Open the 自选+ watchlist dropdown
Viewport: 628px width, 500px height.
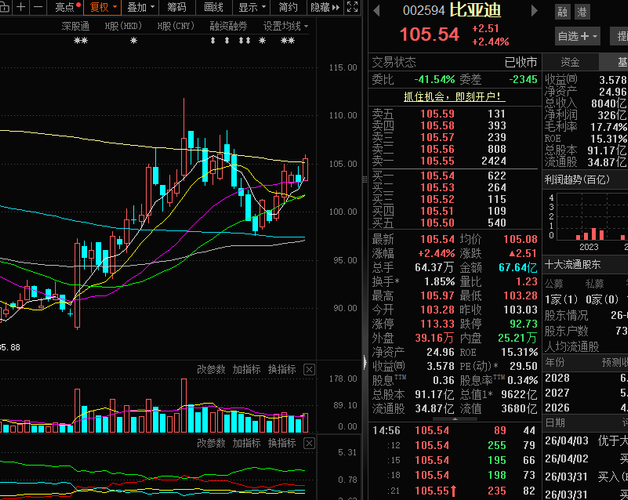pos(577,36)
